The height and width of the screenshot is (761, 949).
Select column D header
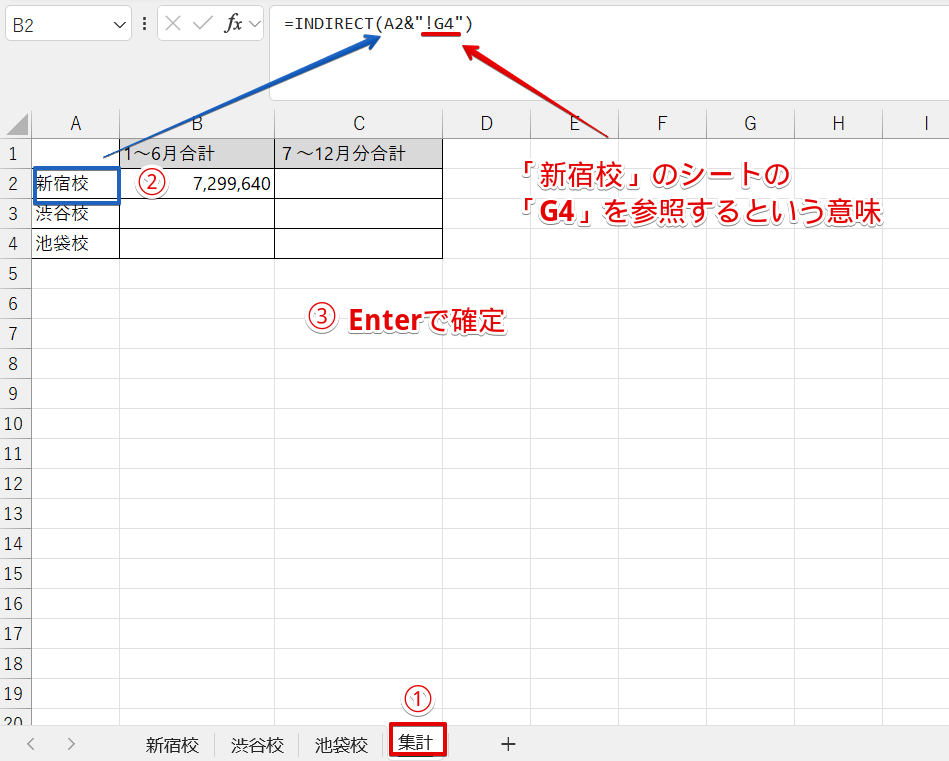coord(487,124)
